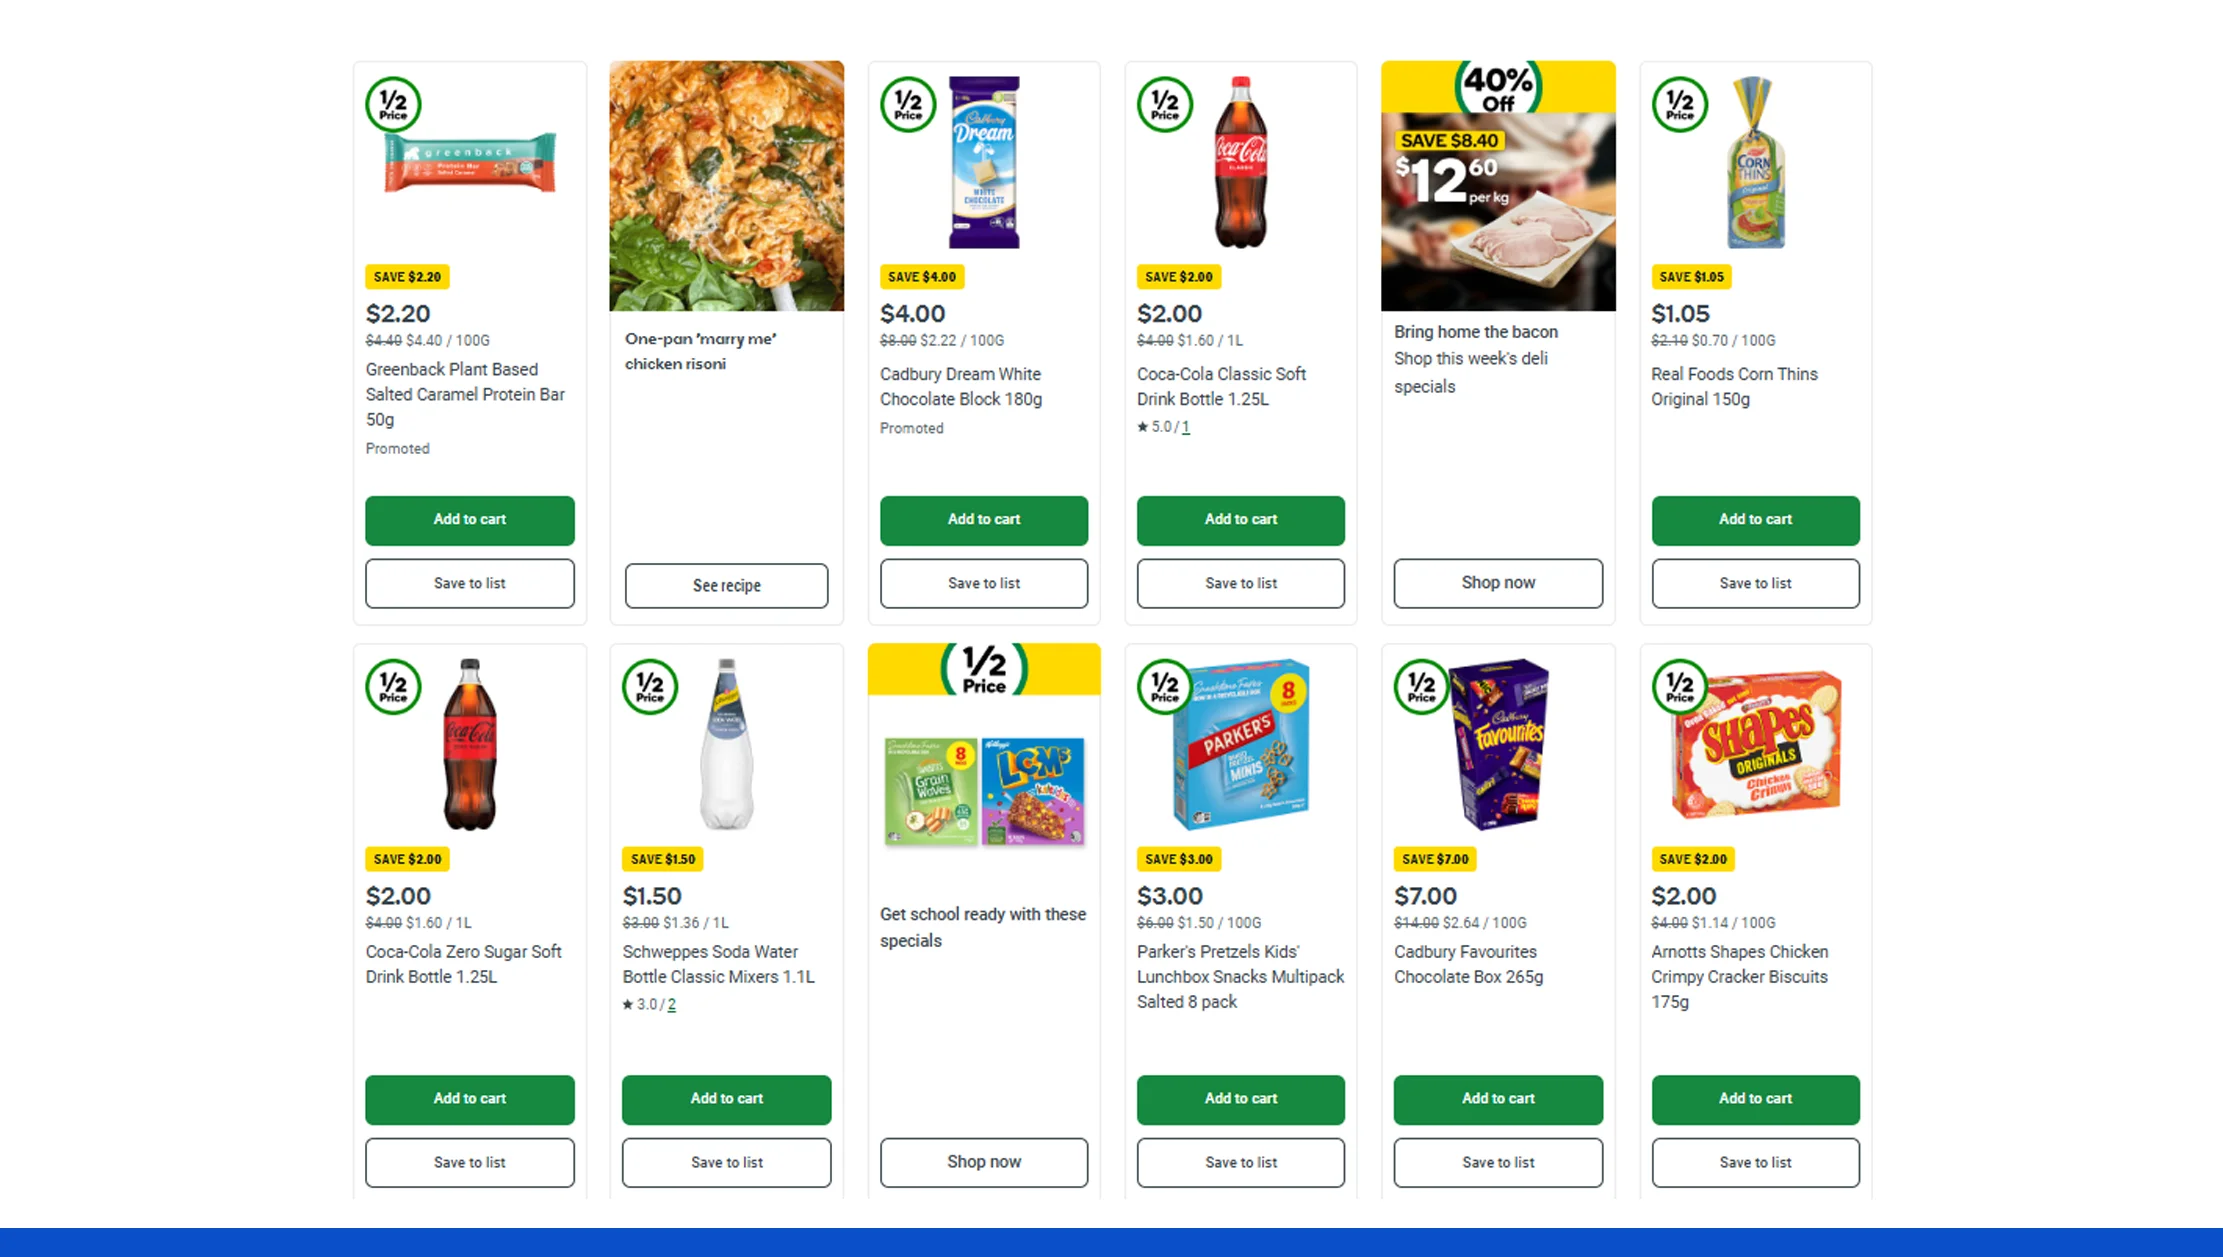This screenshot has height=1257, width=2223.
Task: Click the 40% Off banner on deli specials tile
Action: point(1497,88)
